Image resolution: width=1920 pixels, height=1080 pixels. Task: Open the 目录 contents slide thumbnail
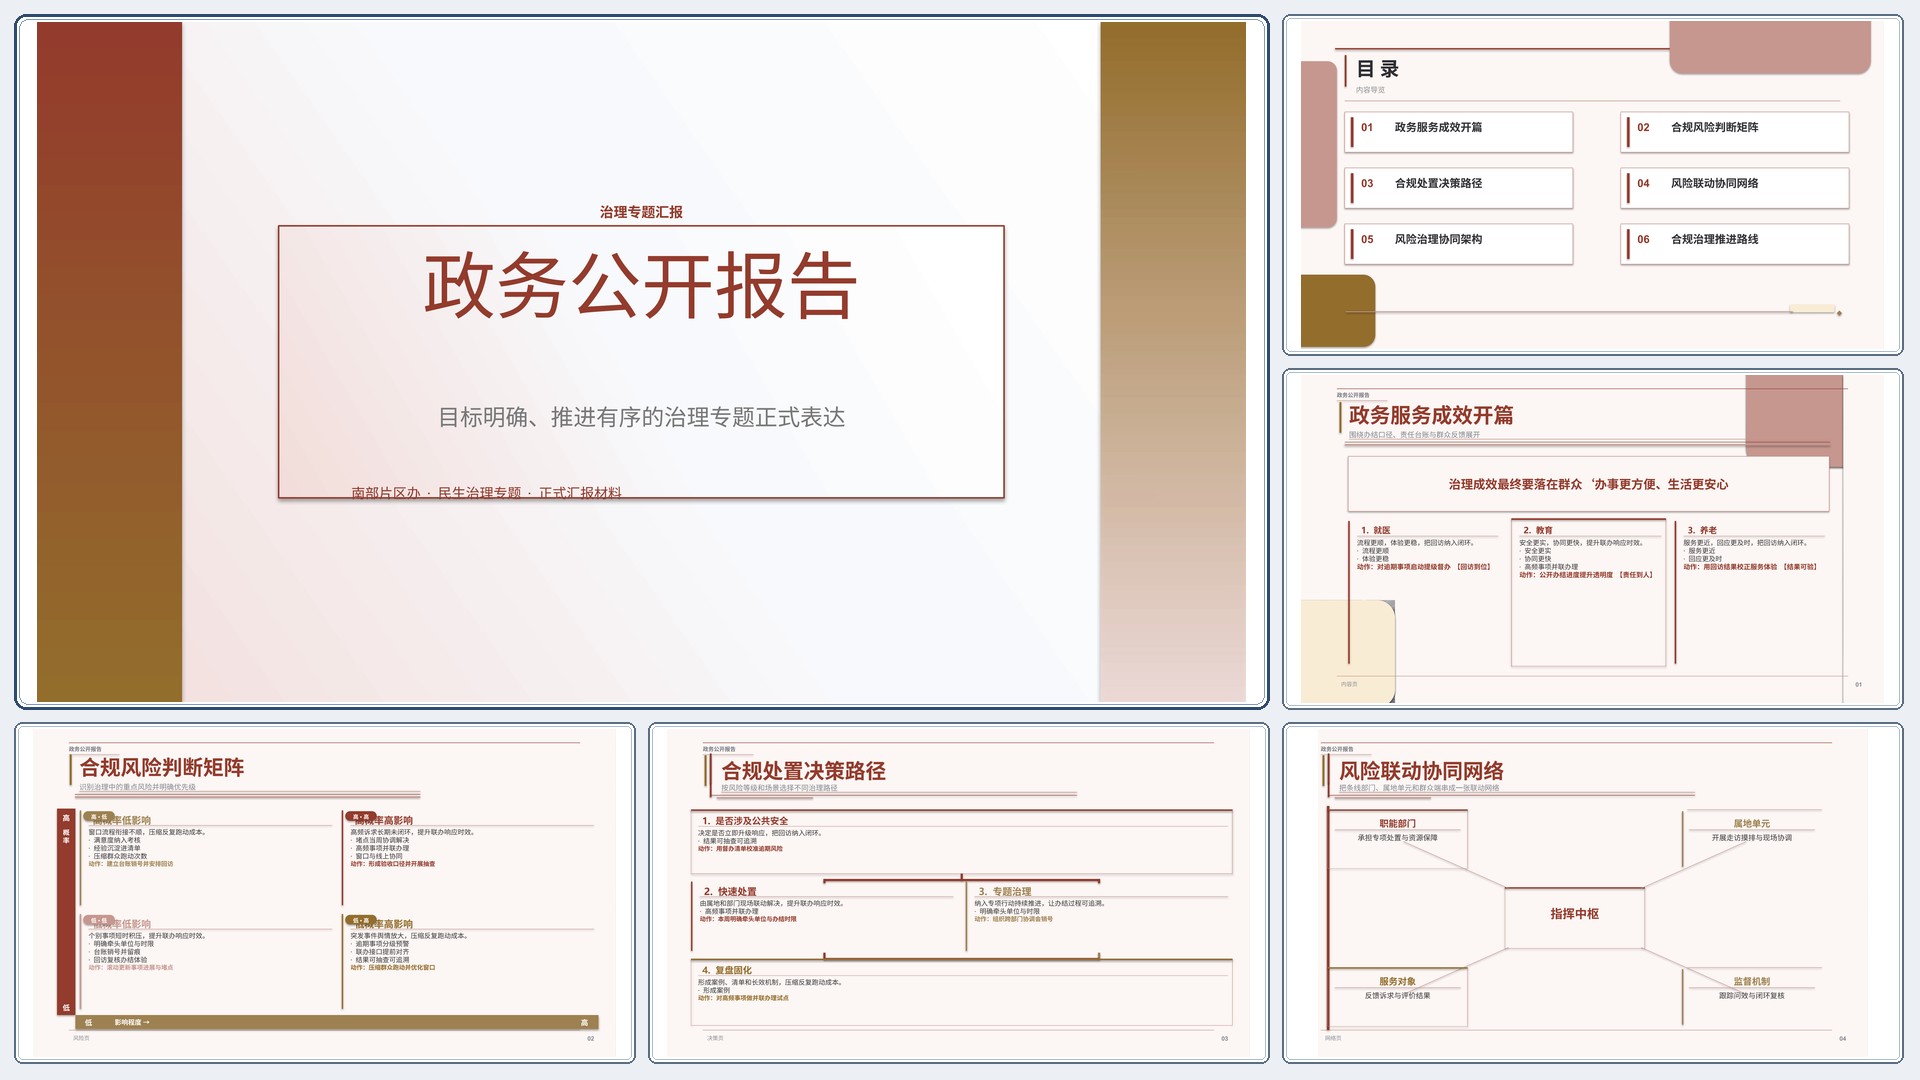coord(1592,185)
